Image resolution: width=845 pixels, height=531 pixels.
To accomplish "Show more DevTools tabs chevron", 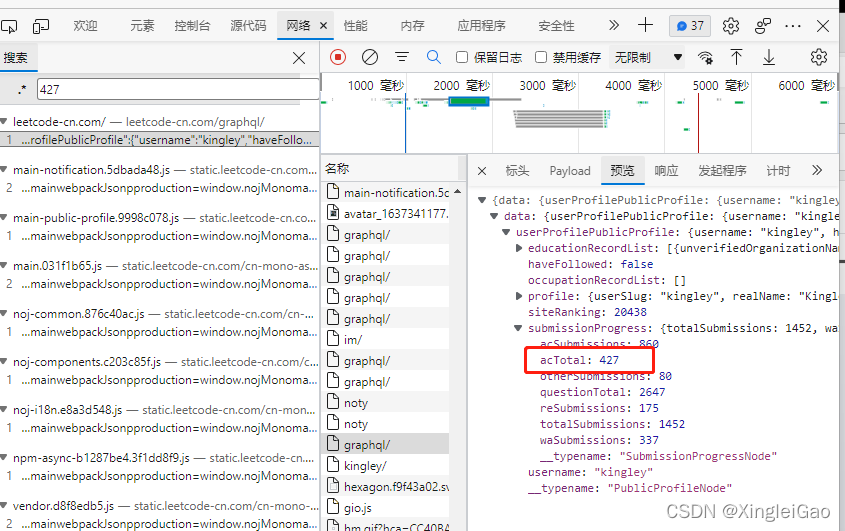I will coord(614,25).
